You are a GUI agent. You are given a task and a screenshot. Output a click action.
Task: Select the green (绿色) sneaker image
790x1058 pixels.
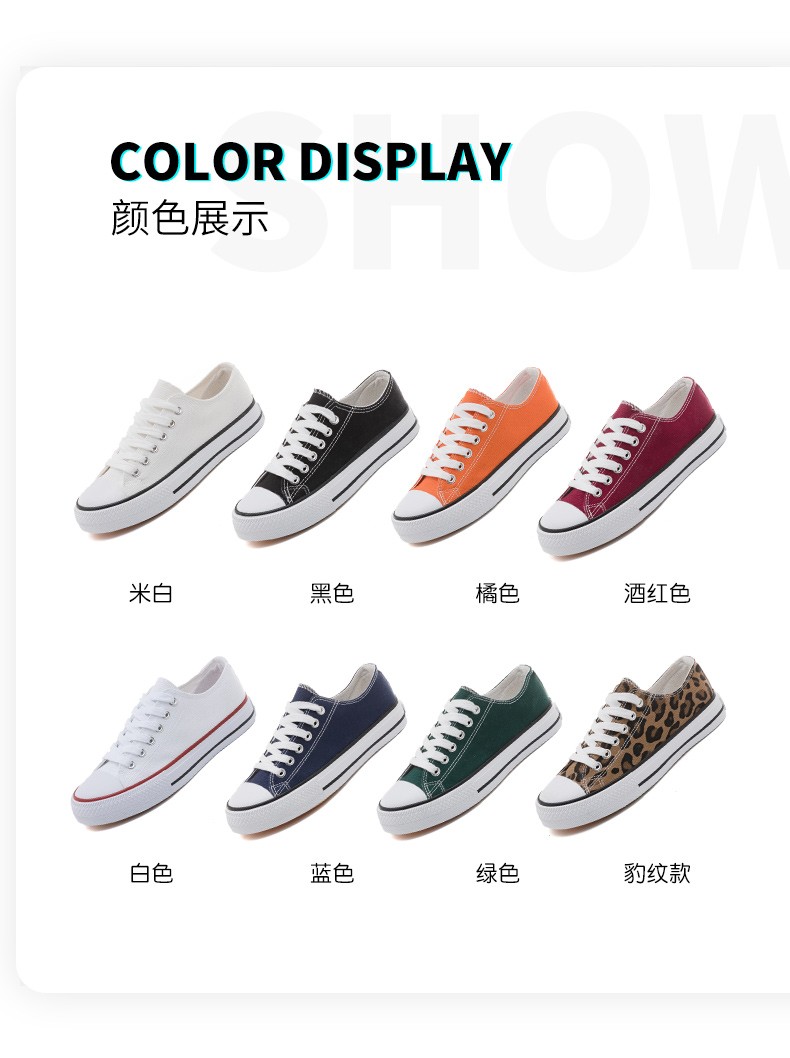coord(469,750)
